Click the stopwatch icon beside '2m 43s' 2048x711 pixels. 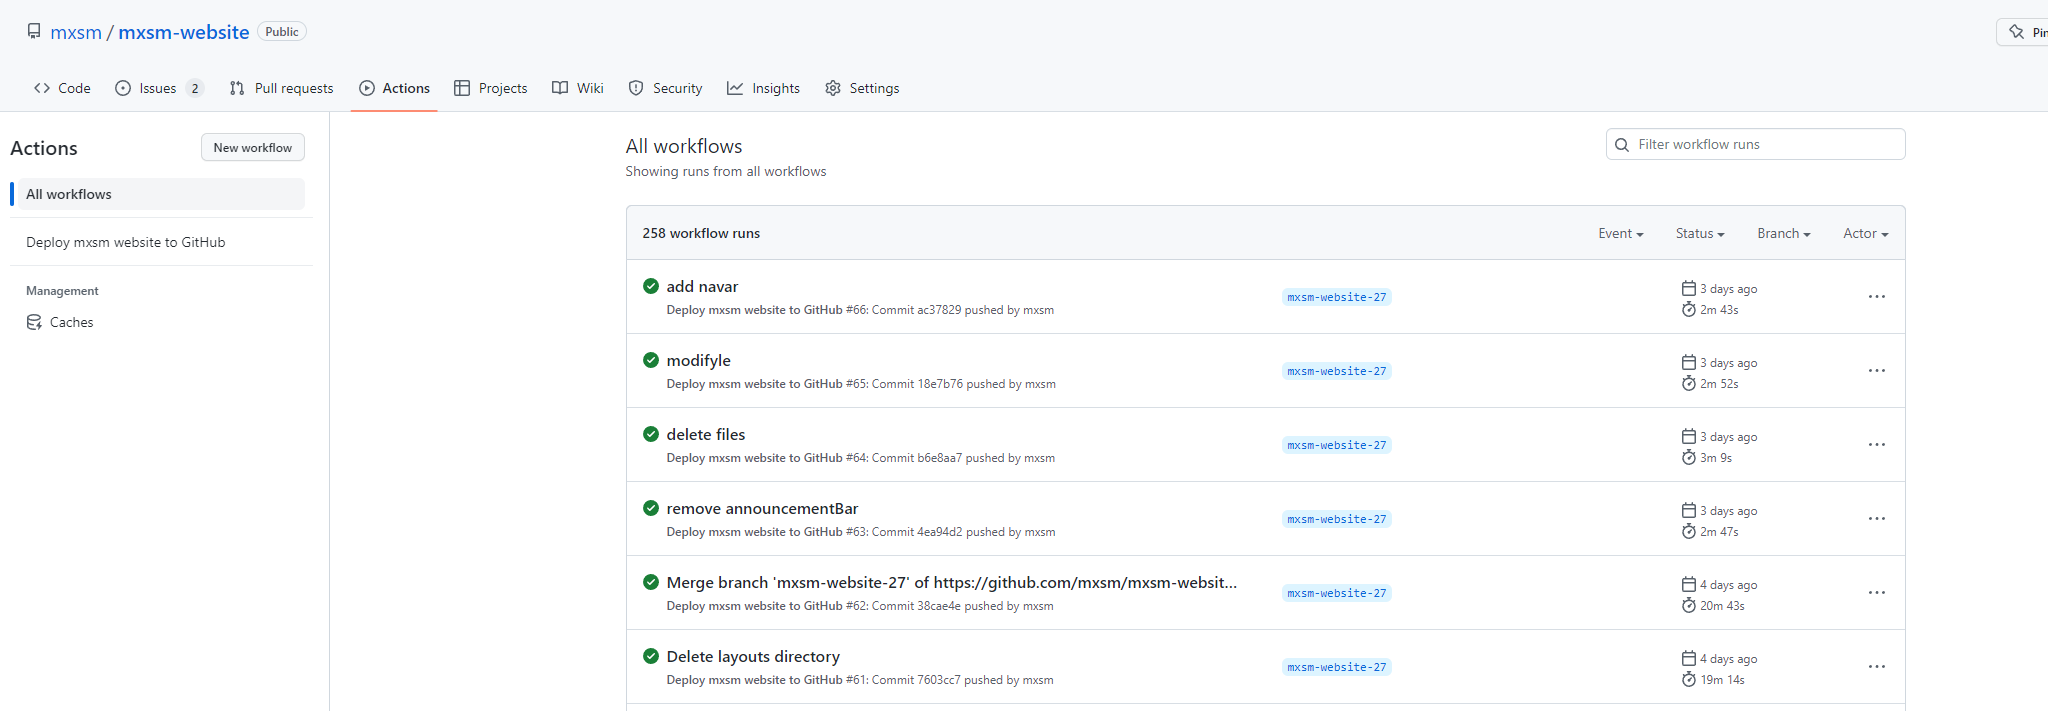(1689, 310)
